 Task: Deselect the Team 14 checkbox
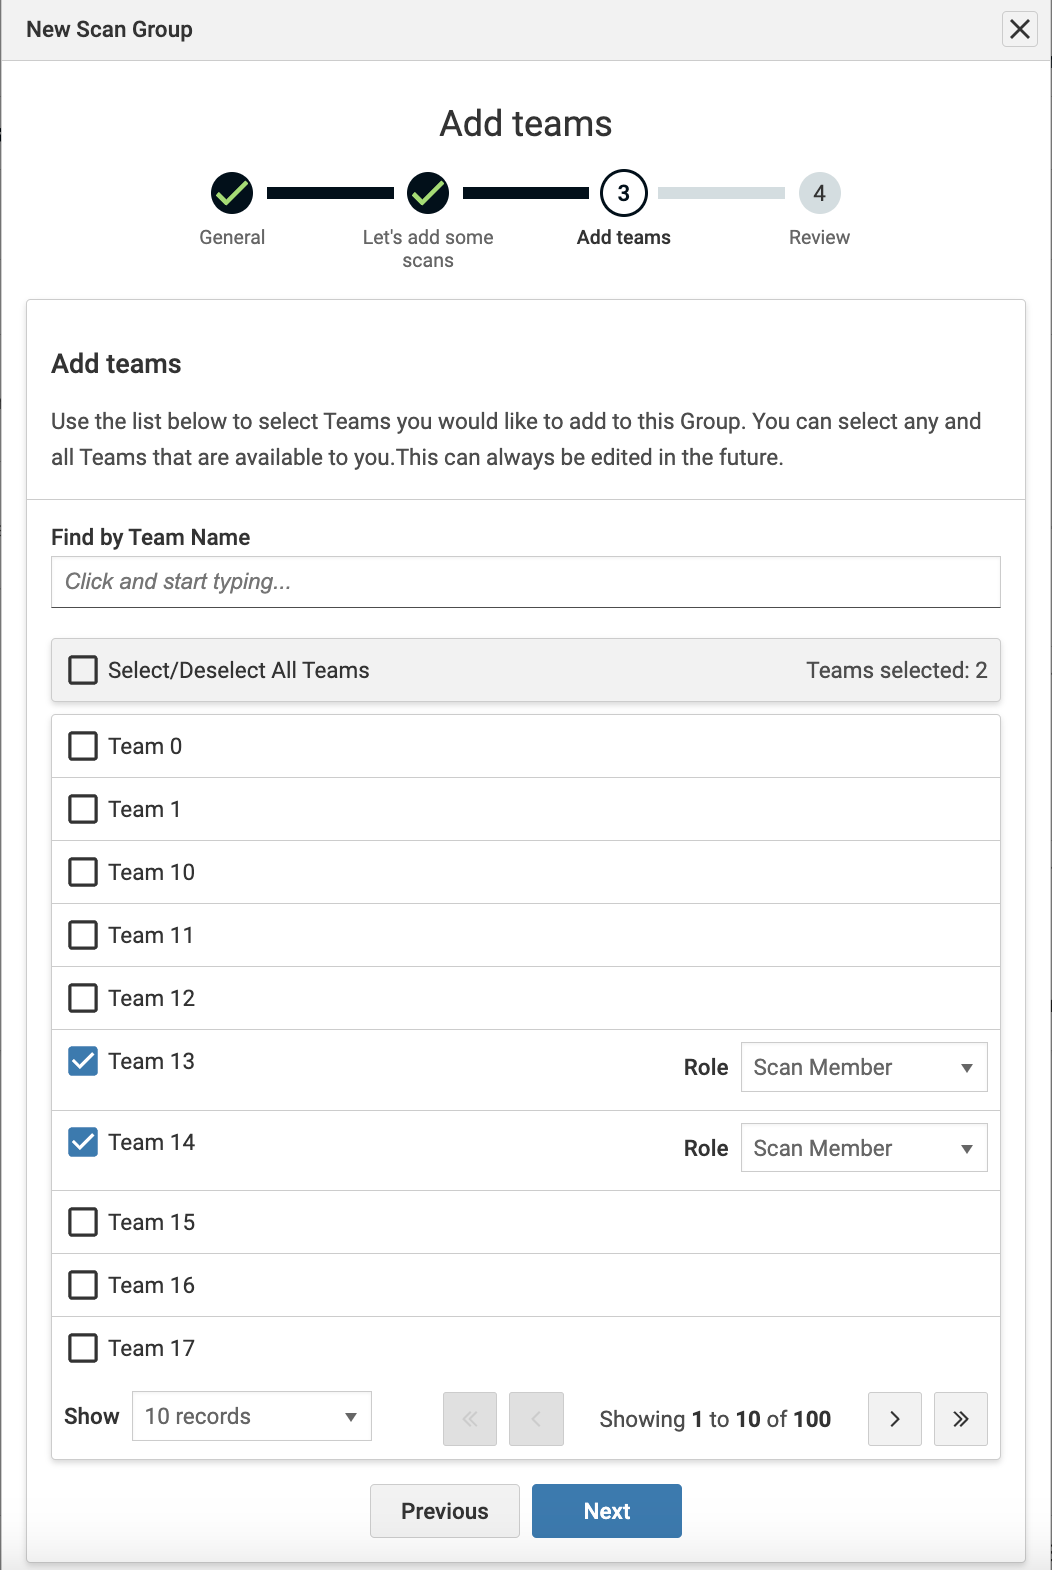click(x=83, y=1142)
